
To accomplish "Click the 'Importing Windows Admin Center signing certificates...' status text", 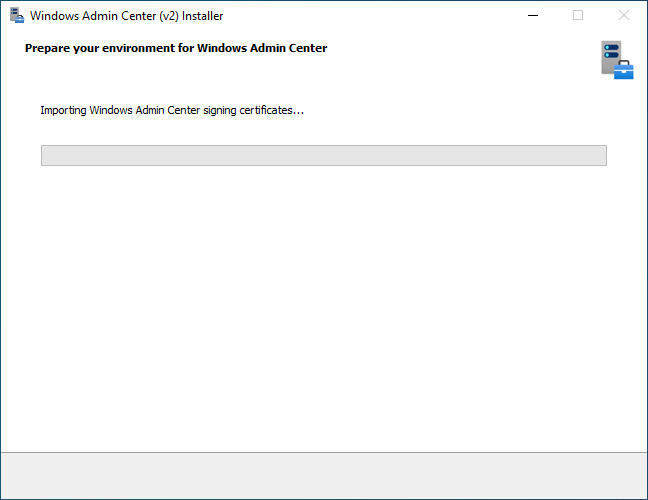I will pyautogui.click(x=172, y=110).
